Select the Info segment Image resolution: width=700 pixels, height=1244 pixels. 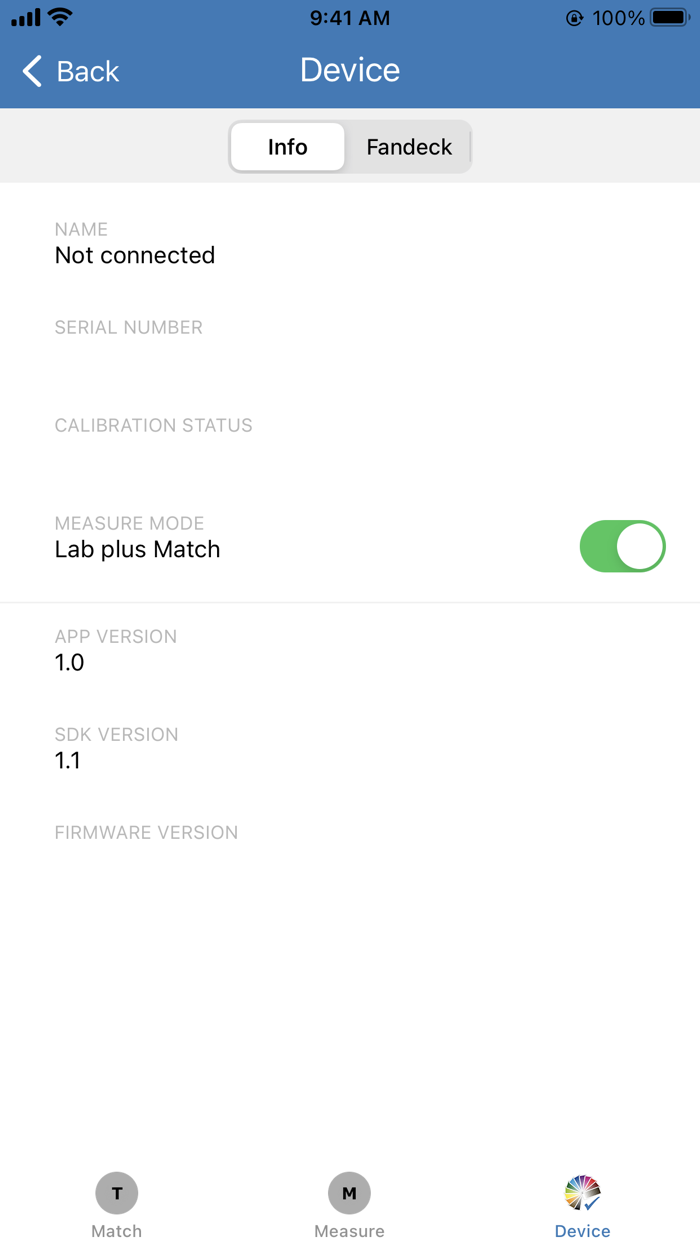pyautogui.click(x=288, y=147)
